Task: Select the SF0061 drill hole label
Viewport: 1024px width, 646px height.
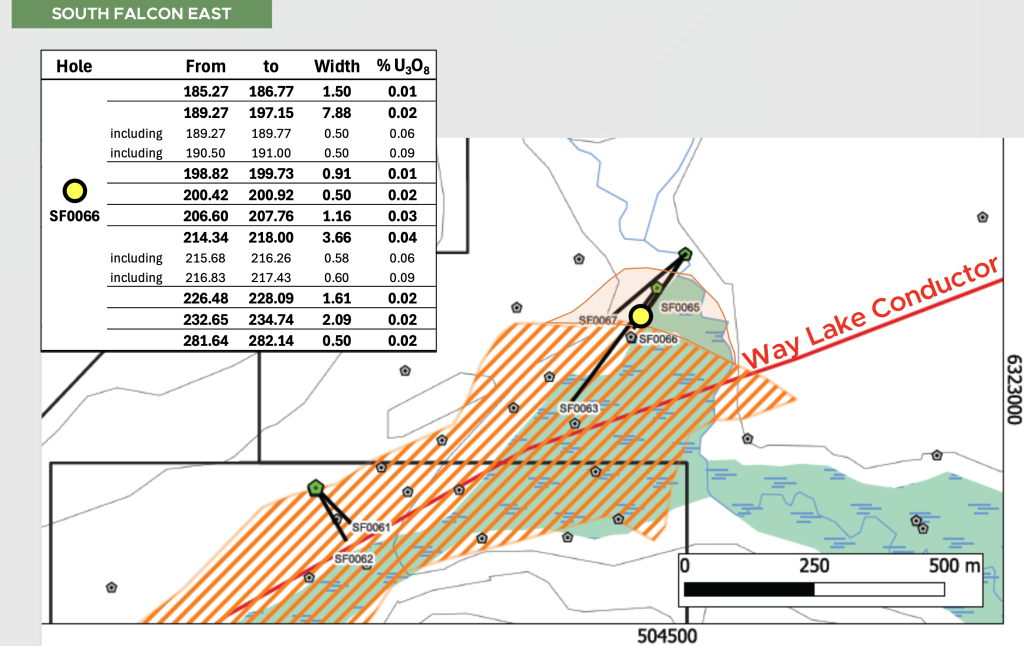Action: coord(370,527)
